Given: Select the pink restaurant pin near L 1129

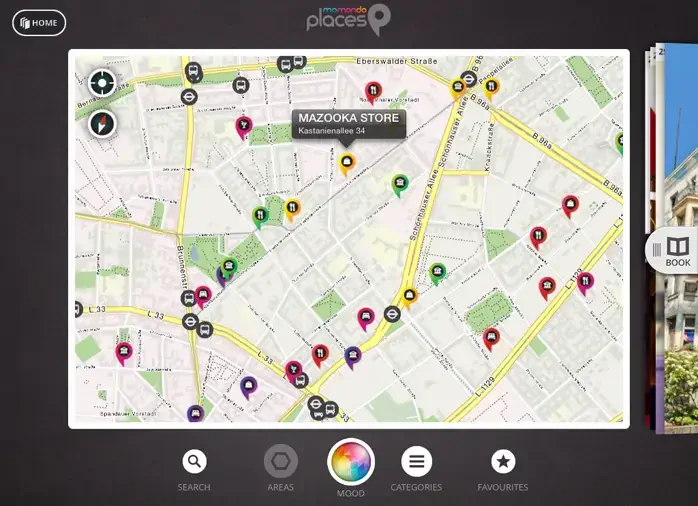Looking at the screenshot, I should tap(585, 283).
